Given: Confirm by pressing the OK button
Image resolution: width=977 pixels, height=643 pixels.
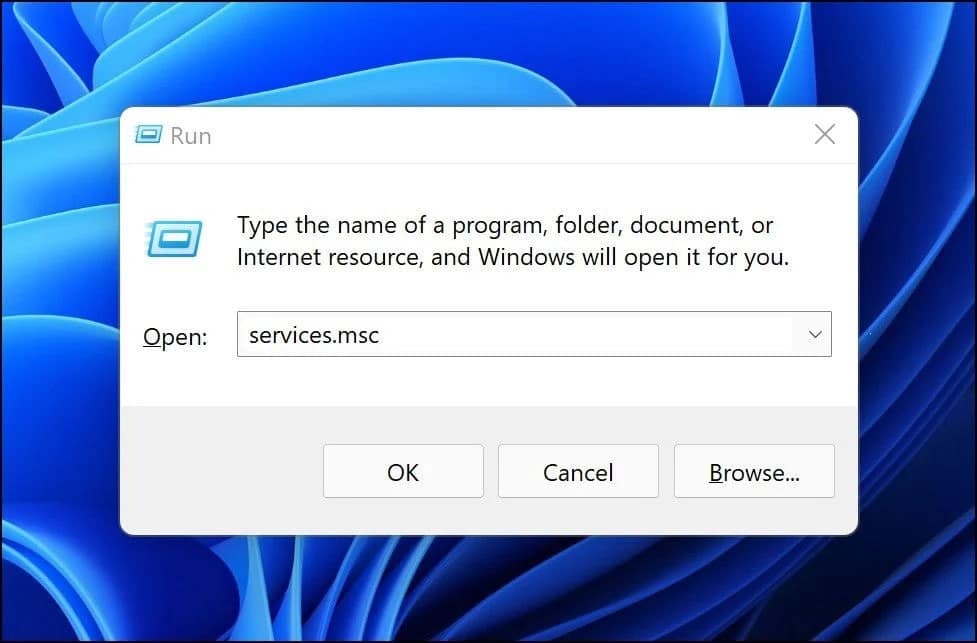Looking at the screenshot, I should coord(402,471).
